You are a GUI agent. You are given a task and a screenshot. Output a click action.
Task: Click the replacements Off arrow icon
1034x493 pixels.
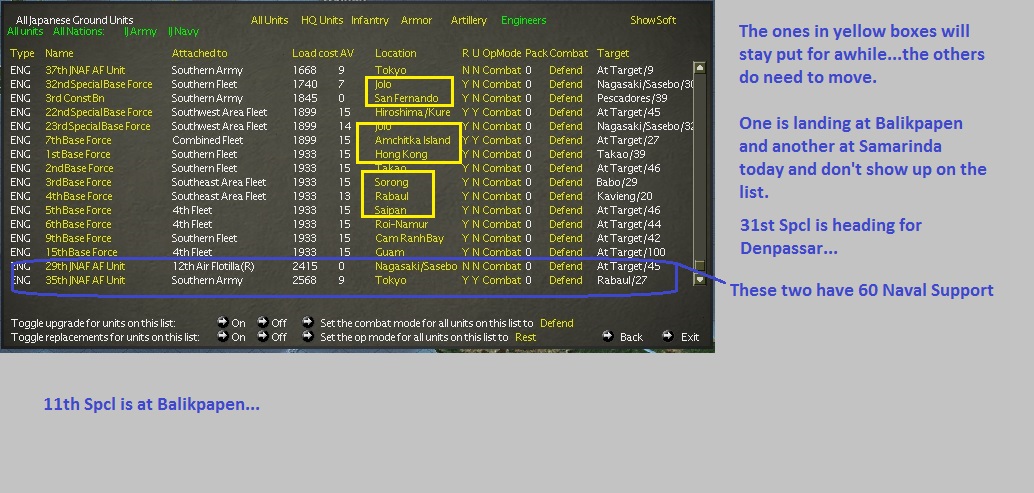click(262, 336)
